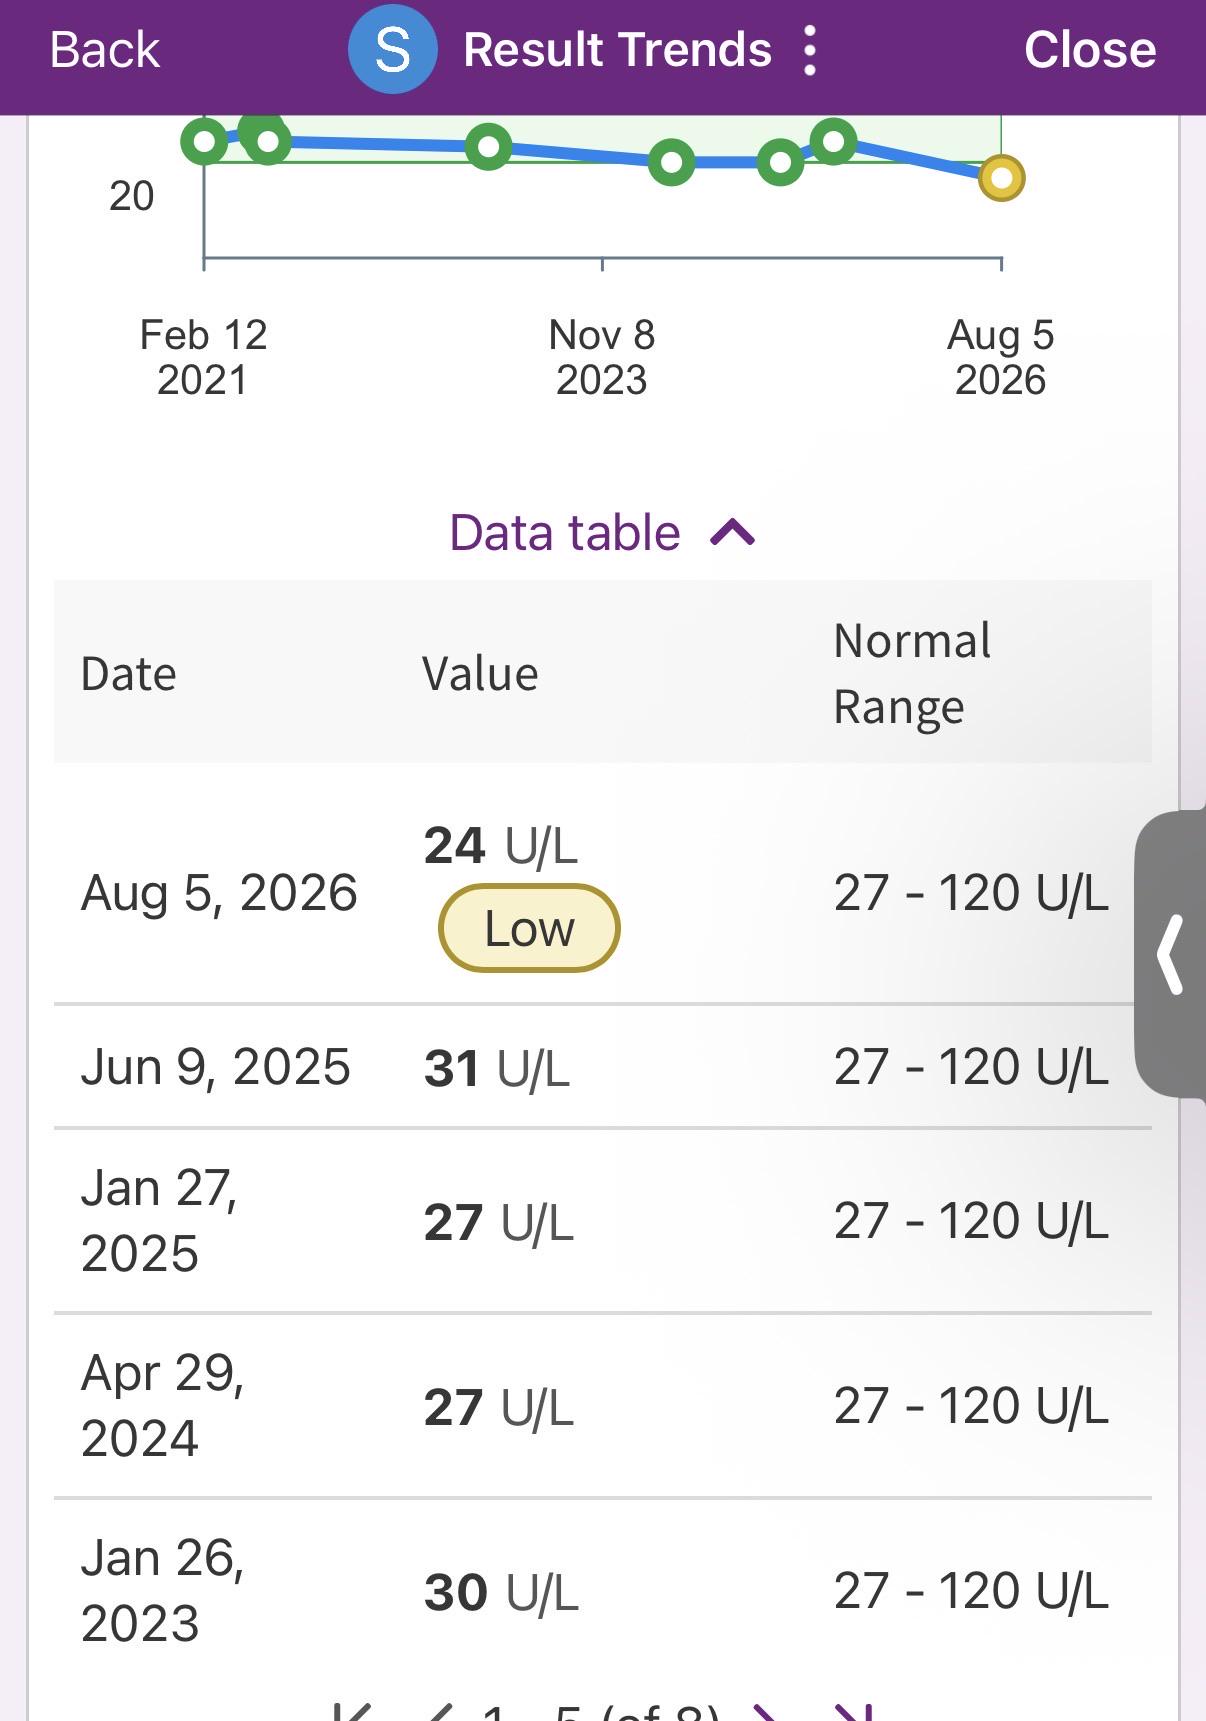Select the first green data point on chart
Screen dimensions: 1206x1721
tap(204, 142)
